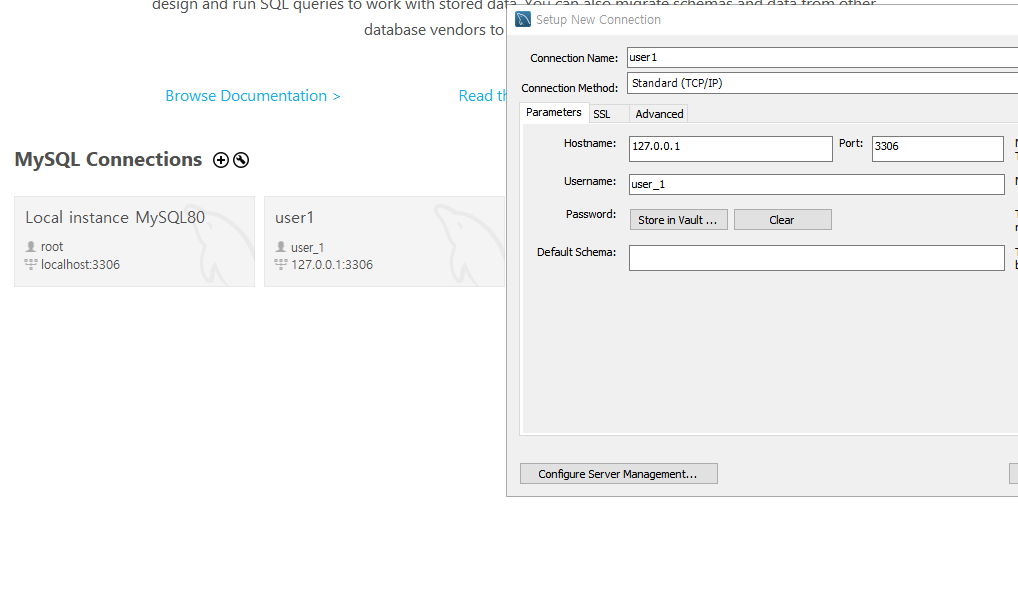
Task: Open the Local instance MySQL80 connection tile
Action: click(134, 241)
